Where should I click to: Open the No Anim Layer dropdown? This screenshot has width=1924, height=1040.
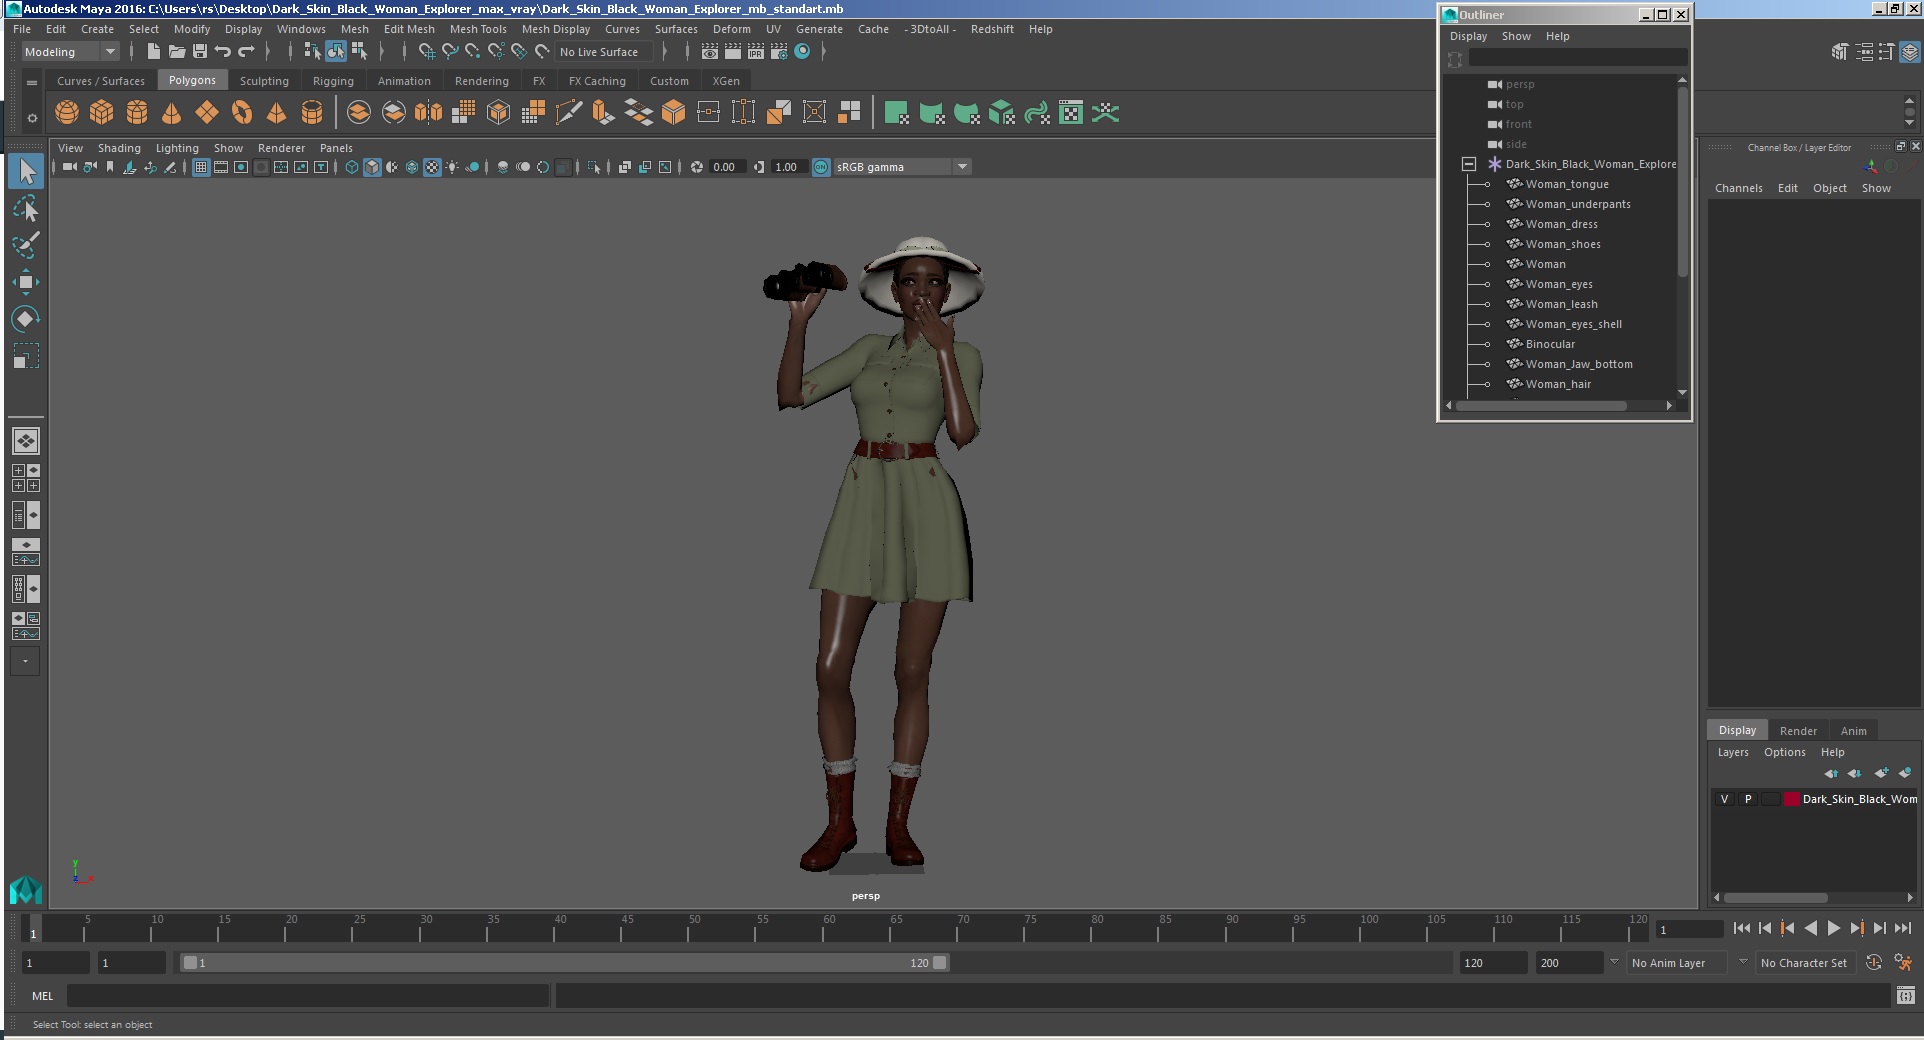pyautogui.click(x=1677, y=963)
